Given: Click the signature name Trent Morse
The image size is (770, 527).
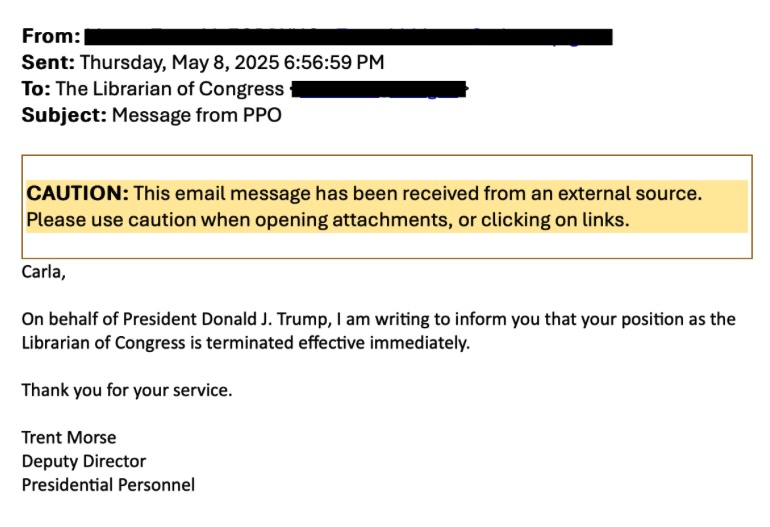Looking at the screenshot, I should coord(69,438).
